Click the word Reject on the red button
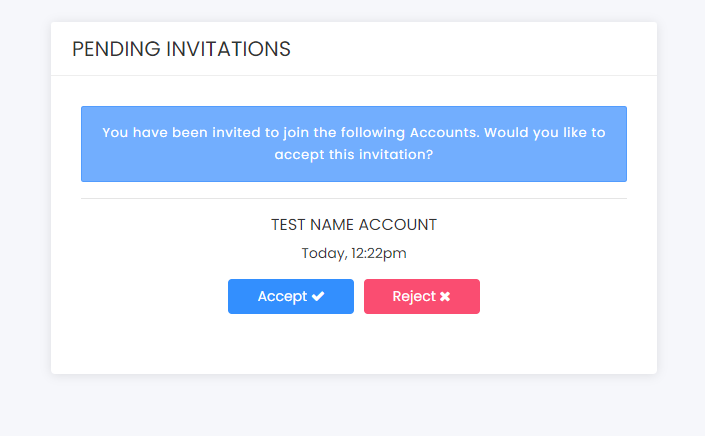Viewport: 705px width, 436px height. point(414,297)
